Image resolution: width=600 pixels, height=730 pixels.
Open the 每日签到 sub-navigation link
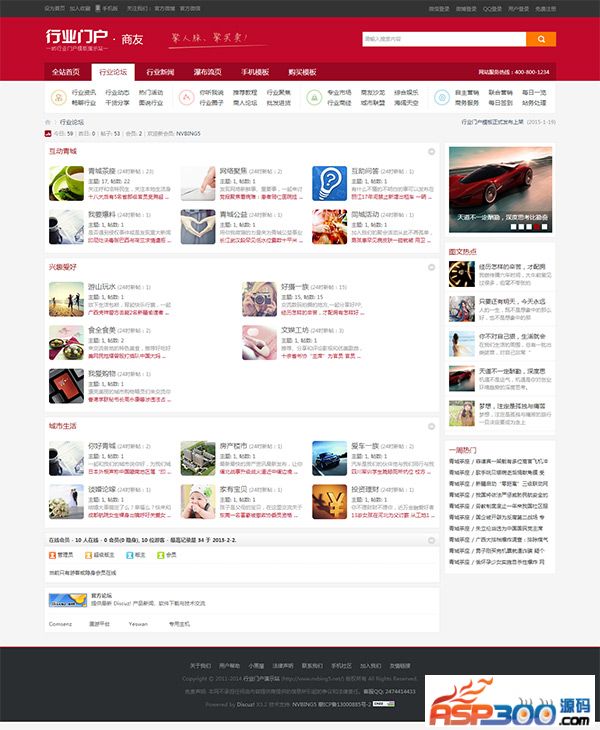(x=500, y=103)
